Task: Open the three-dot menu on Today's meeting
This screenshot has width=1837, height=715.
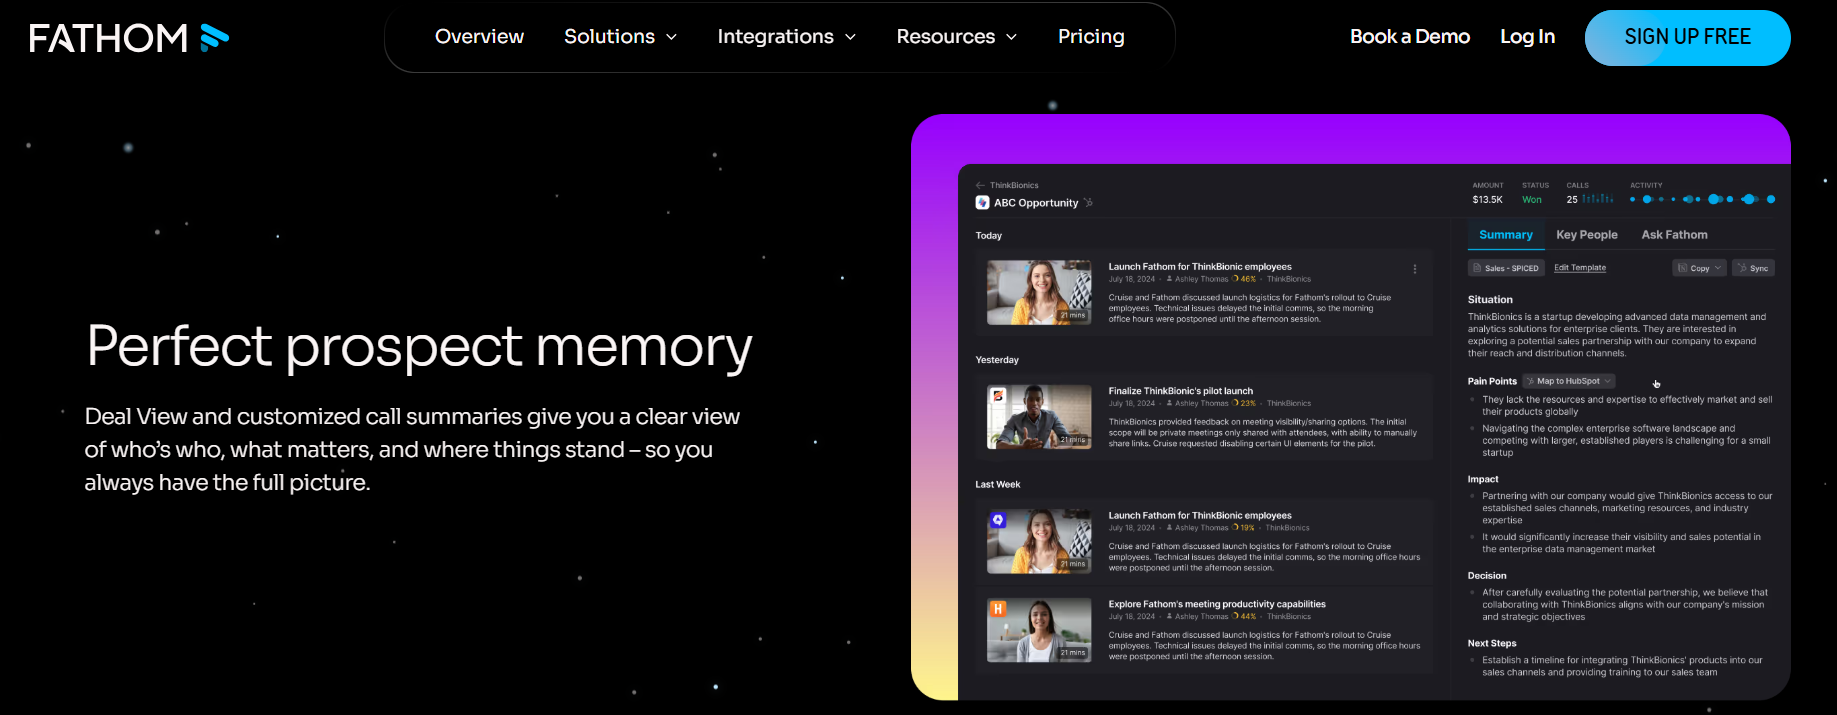Action: (1414, 269)
